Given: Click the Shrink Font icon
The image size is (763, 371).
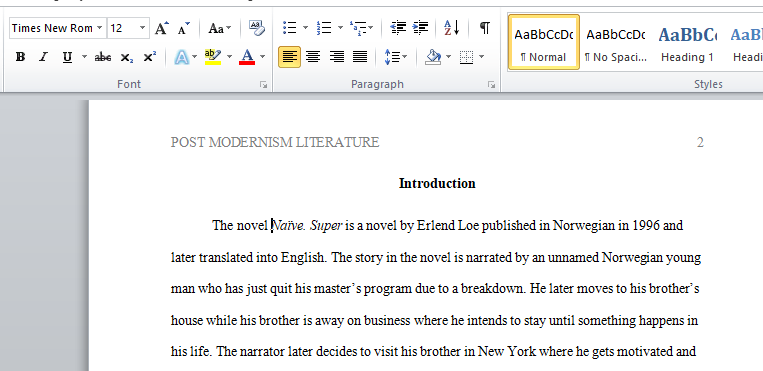Looking at the screenshot, I should tap(184, 28).
